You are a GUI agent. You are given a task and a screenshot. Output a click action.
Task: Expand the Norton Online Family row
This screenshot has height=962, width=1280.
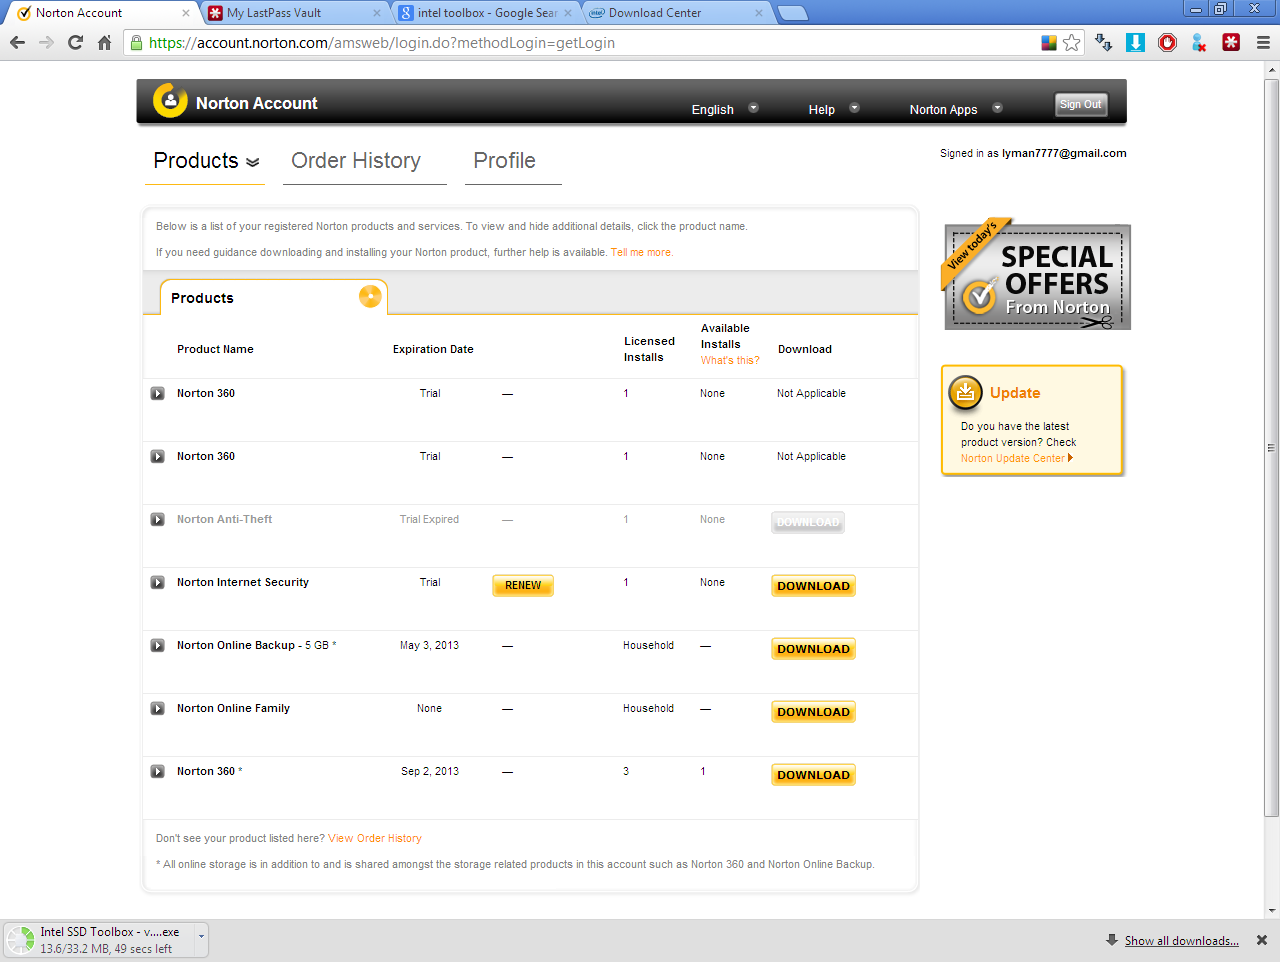[x=158, y=708]
